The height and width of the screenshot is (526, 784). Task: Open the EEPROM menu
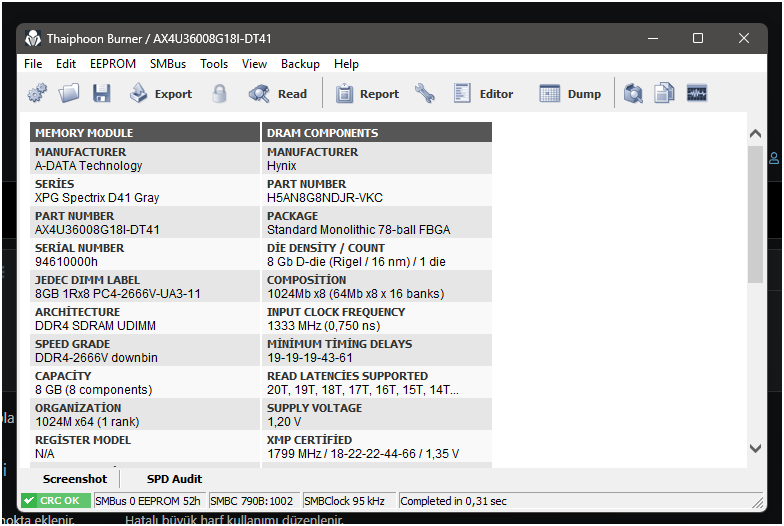pos(112,64)
